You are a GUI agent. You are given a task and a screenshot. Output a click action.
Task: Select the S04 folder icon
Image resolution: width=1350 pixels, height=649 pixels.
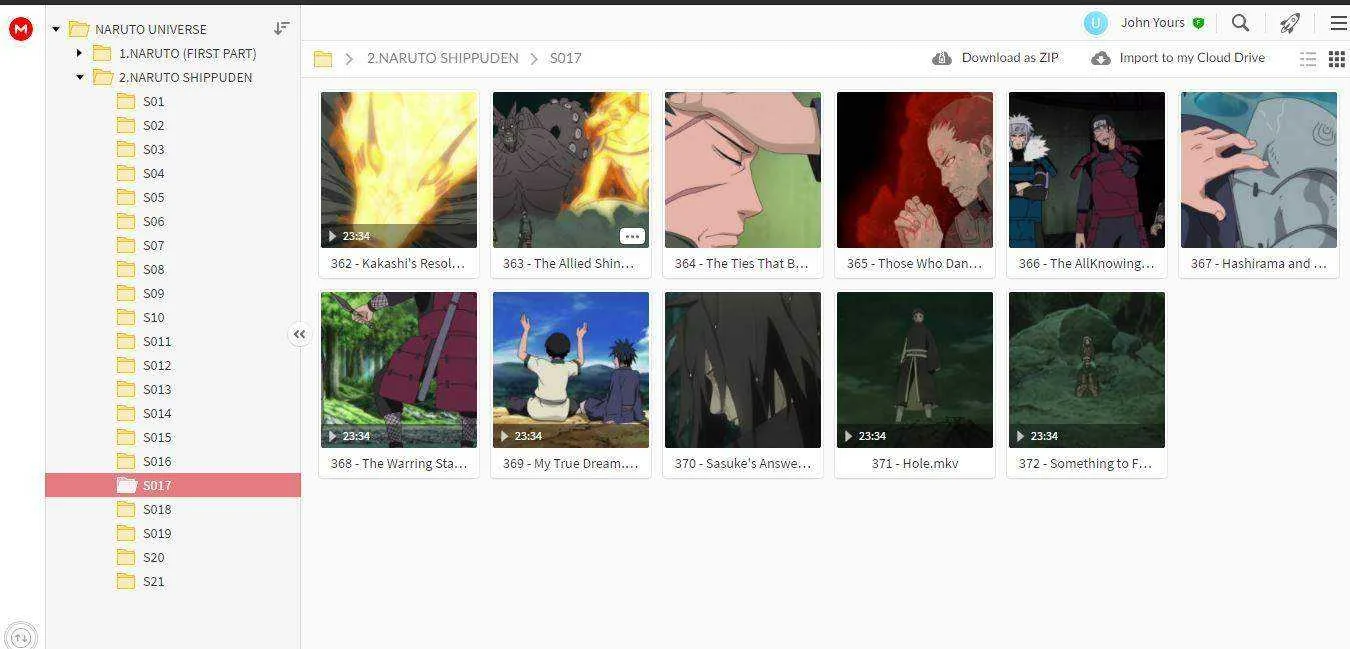[x=126, y=173]
